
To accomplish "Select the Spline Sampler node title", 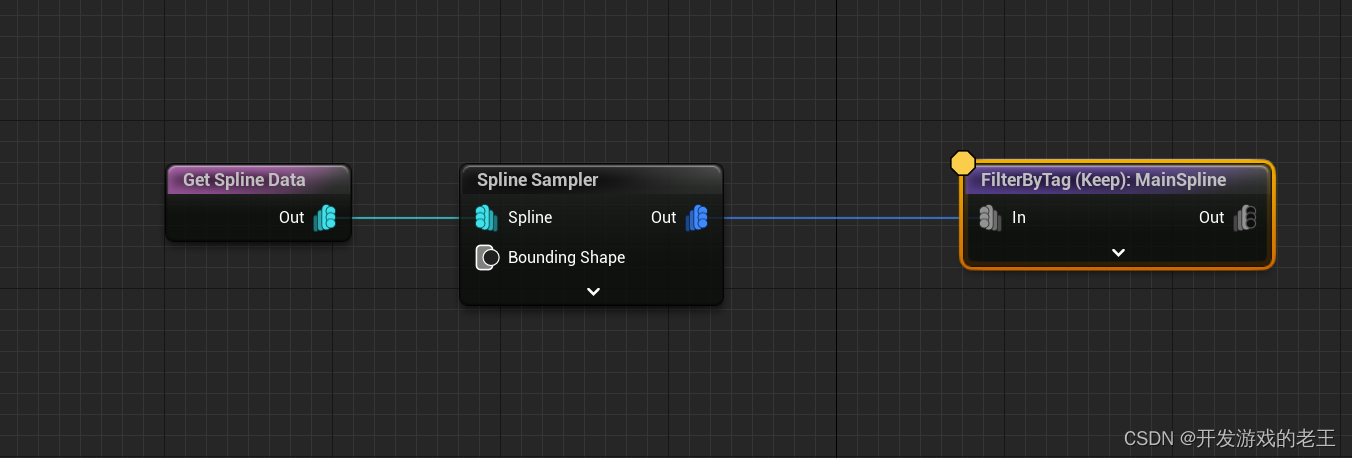I will tap(537, 180).
